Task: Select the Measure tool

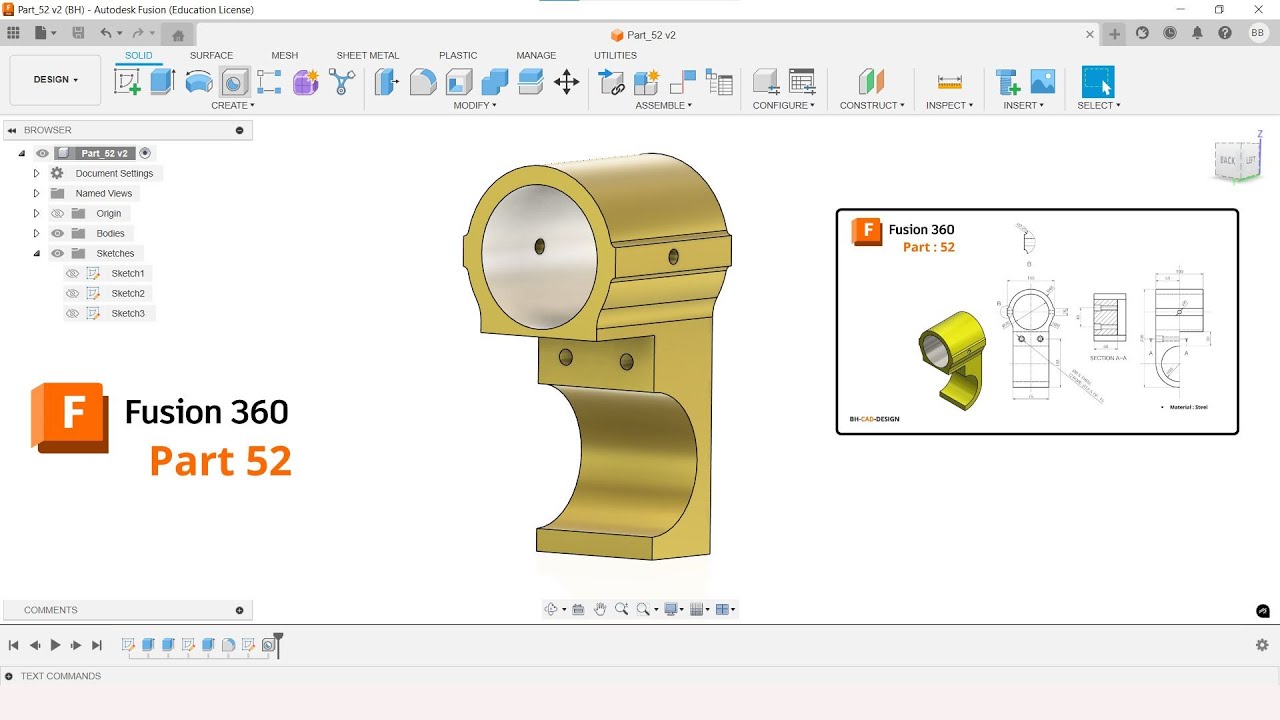Action: click(950, 81)
